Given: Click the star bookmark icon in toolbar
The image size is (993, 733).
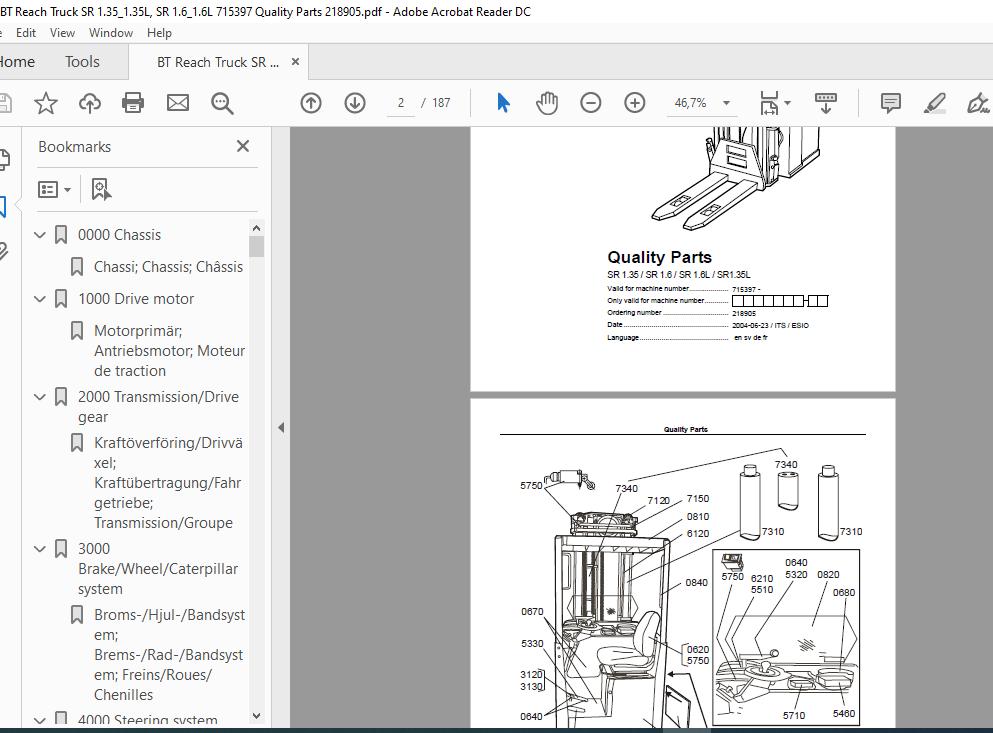Looking at the screenshot, I should point(46,103).
